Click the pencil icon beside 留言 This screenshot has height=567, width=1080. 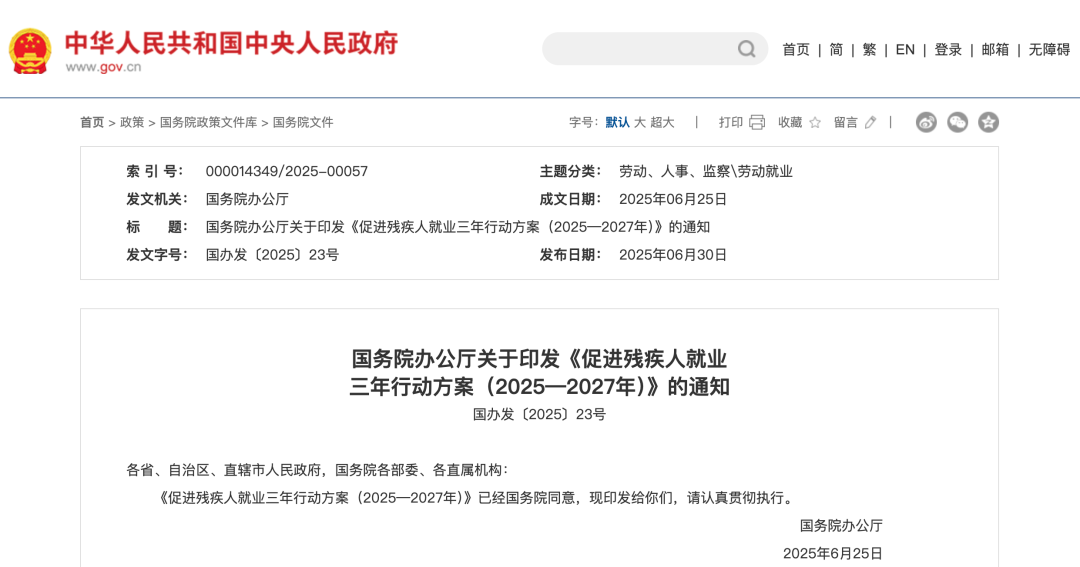[870, 122]
